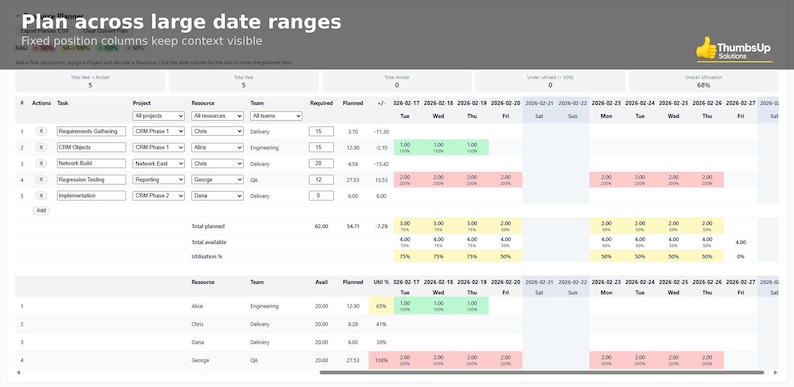Open the Alice resource dropdown

click(x=217, y=147)
